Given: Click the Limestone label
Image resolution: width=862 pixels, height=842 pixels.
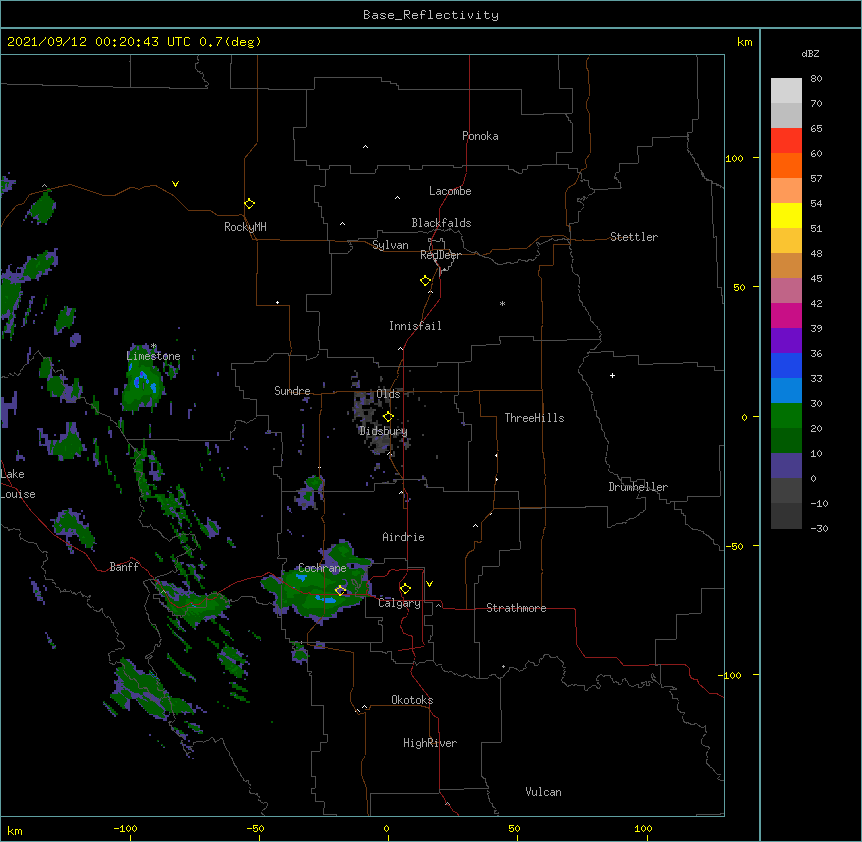Looking at the screenshot, I should click(x=153, y=356).
